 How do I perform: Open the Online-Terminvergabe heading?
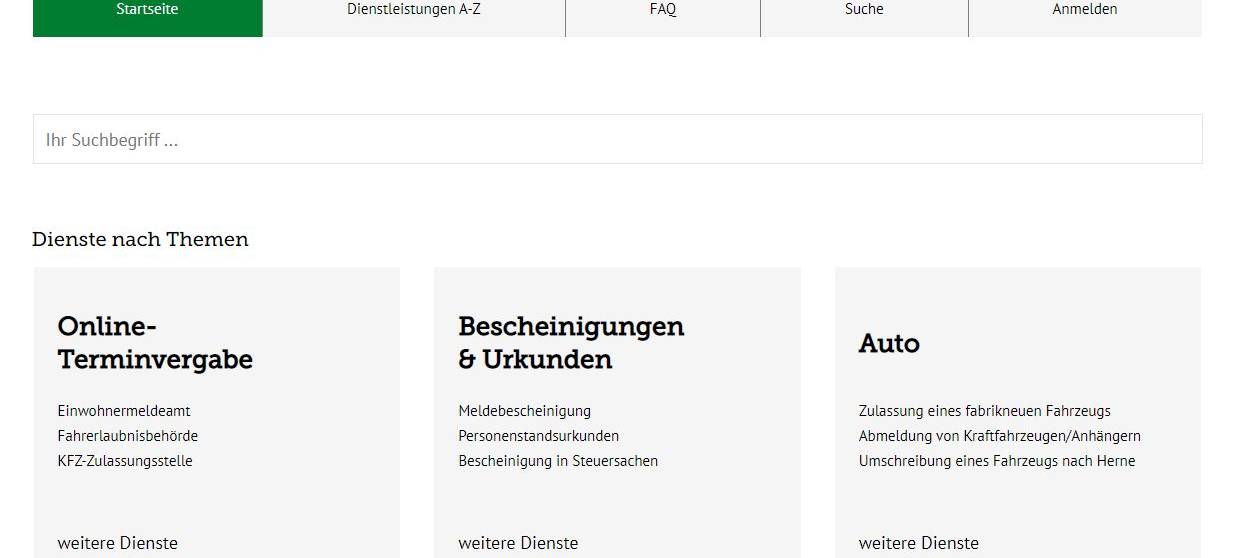[x=155, y=343]
